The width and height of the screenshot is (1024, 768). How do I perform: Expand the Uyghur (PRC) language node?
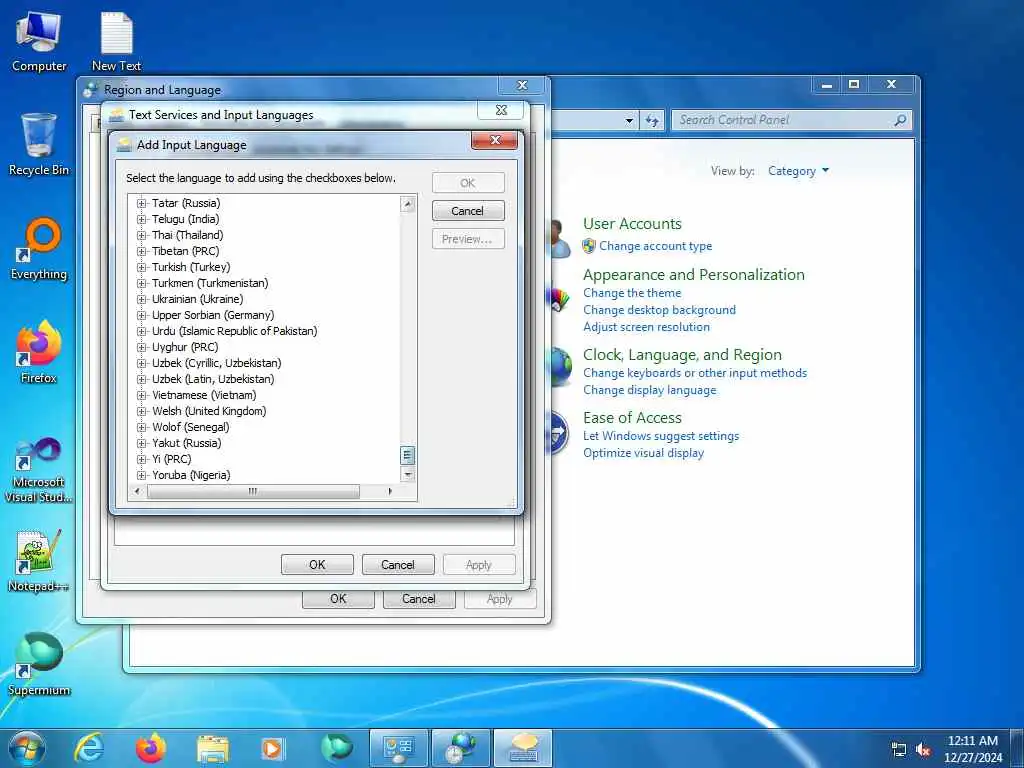click(141, 347)
